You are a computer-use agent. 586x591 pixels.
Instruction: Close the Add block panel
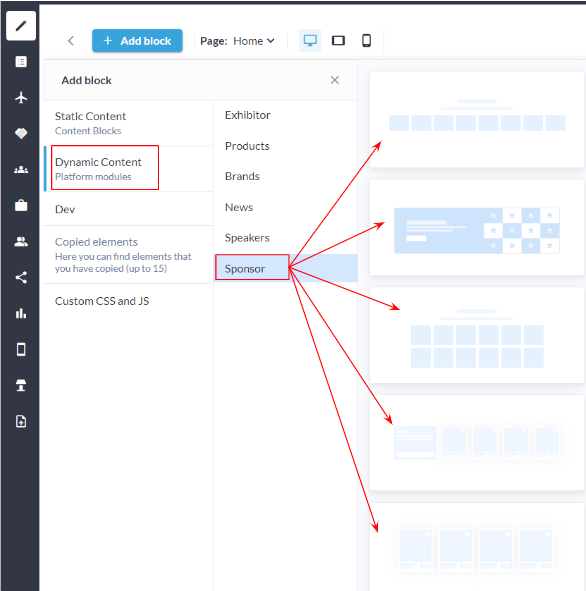pos(335,80)
